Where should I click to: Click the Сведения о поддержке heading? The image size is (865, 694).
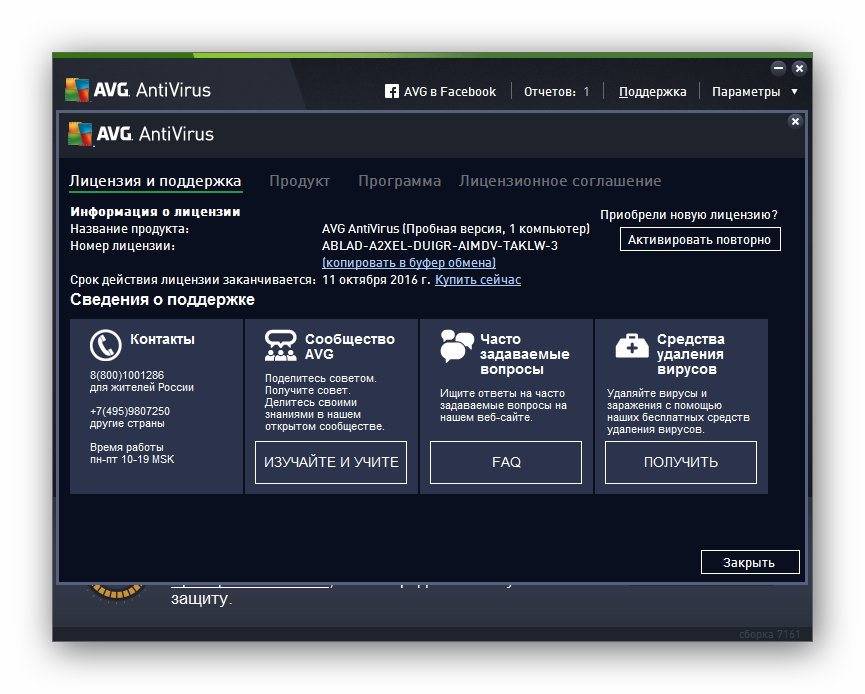162,300
